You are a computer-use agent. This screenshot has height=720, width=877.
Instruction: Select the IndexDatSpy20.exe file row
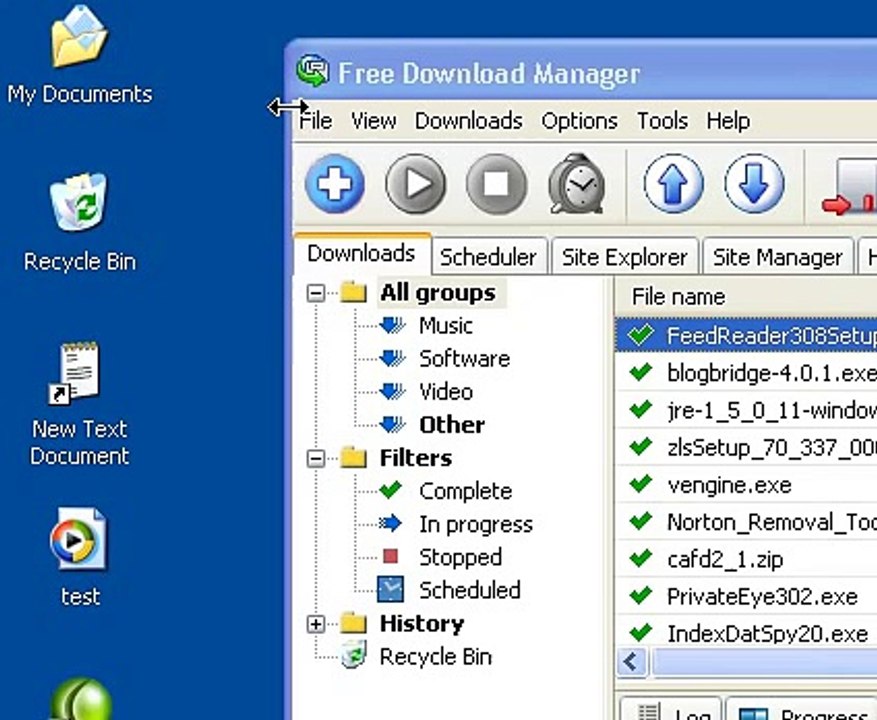coord(746,633)
